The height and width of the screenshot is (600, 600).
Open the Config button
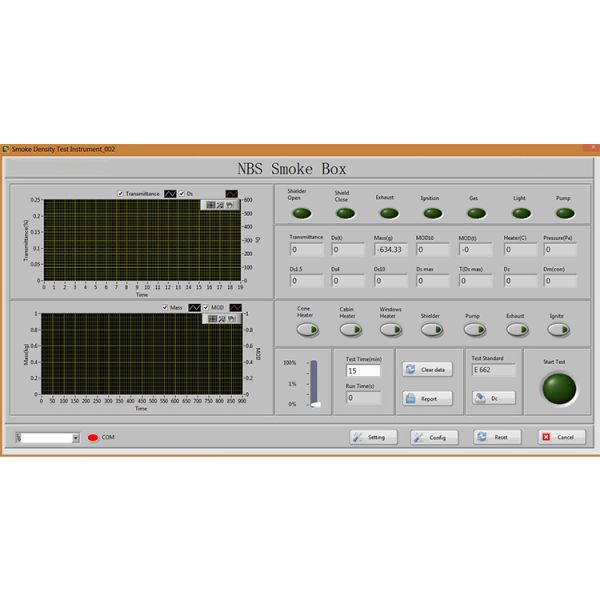431,437
